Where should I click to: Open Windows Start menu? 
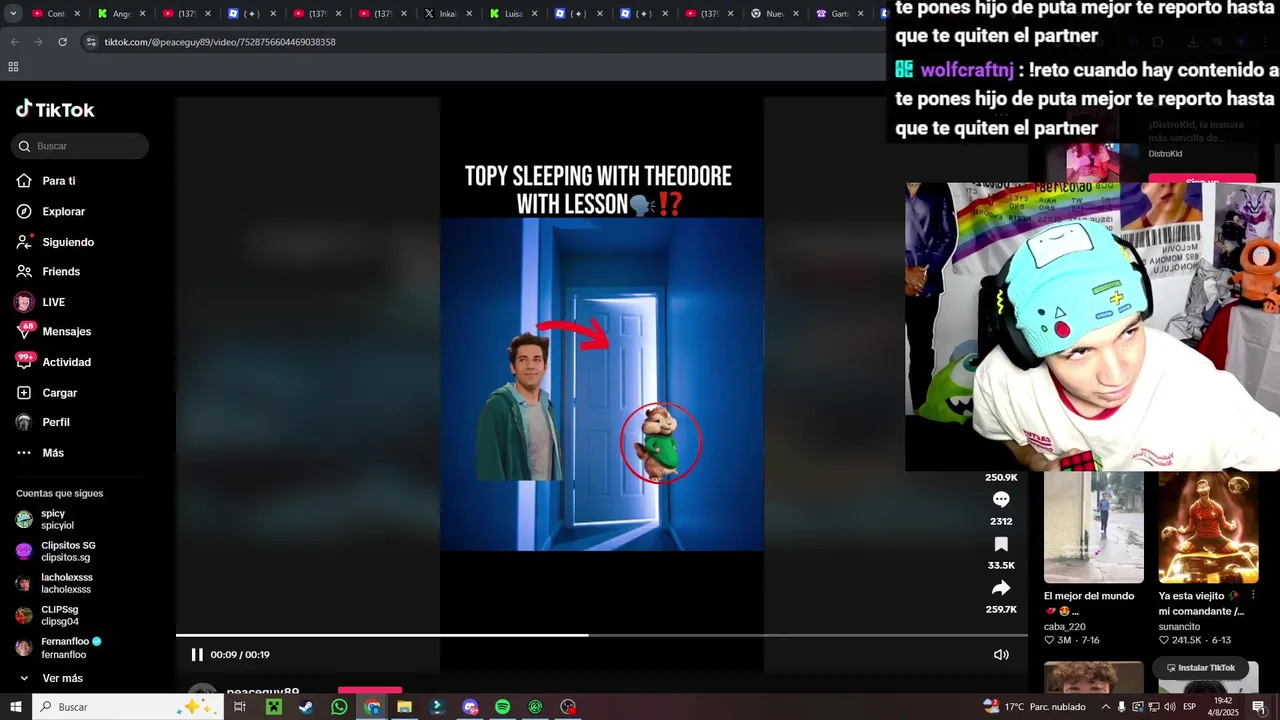pyautogui.click(x=15, y=707)
